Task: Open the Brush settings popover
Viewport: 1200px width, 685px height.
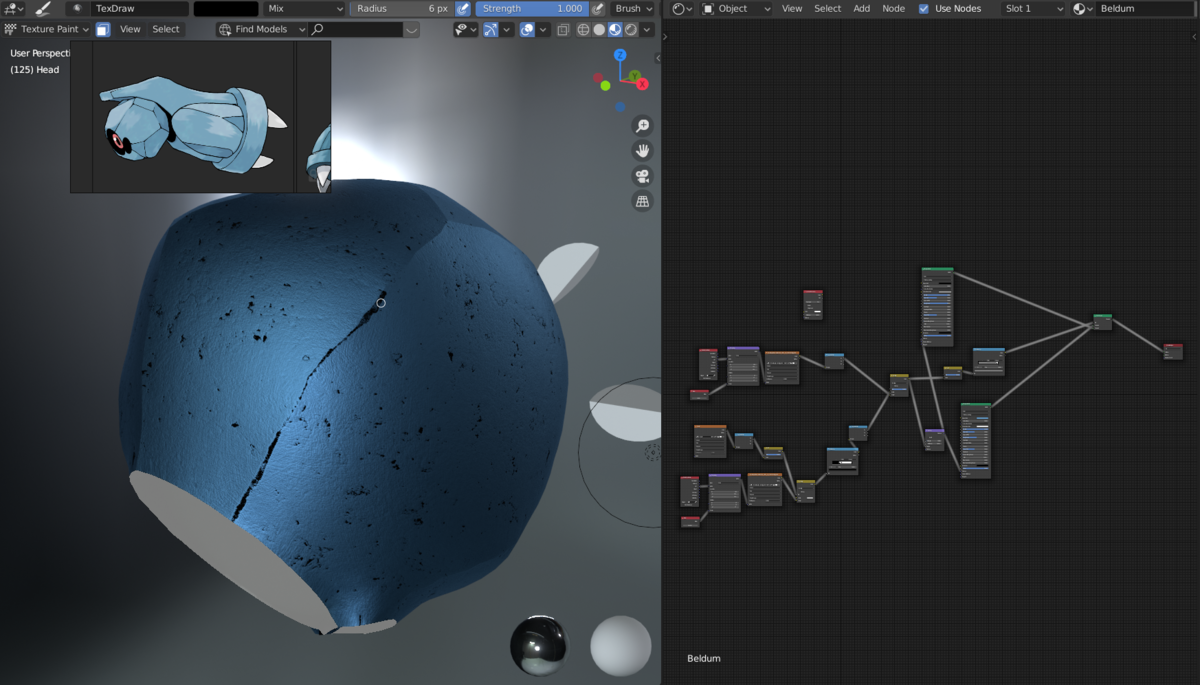Action: pyautogui.click(x=633, y=8)
